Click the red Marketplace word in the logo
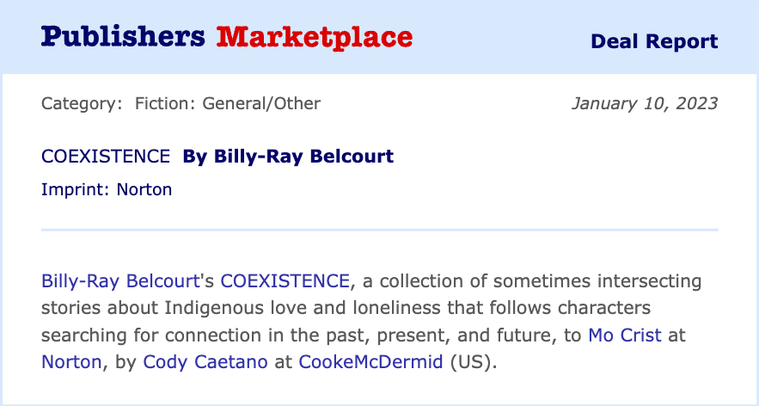Viewport: 759px width, 406px height. [314, 38]
